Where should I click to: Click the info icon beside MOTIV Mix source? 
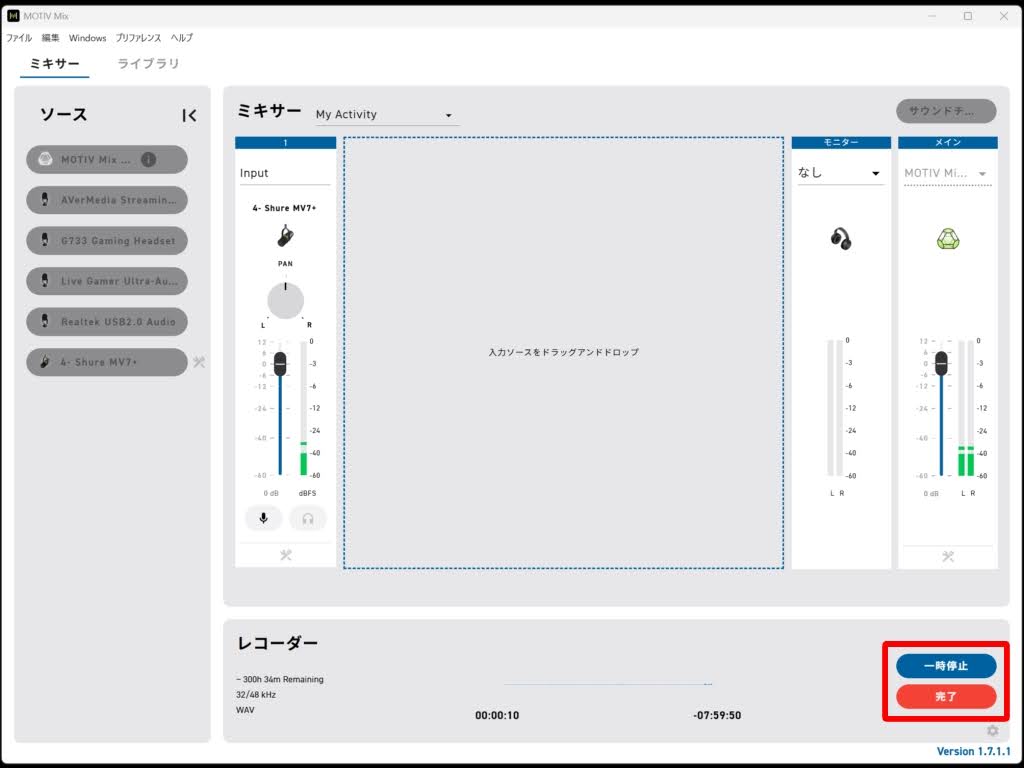(148, 159)
